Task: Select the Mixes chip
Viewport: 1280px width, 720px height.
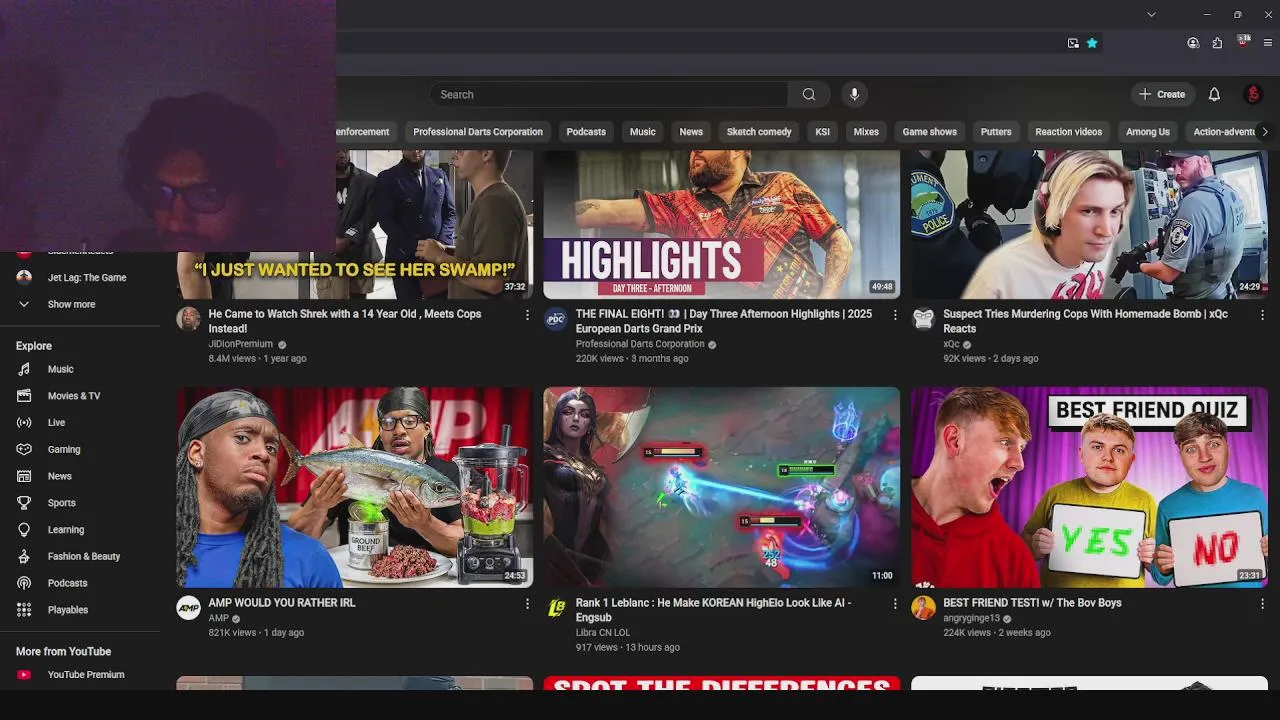Action: coord(866,132)
